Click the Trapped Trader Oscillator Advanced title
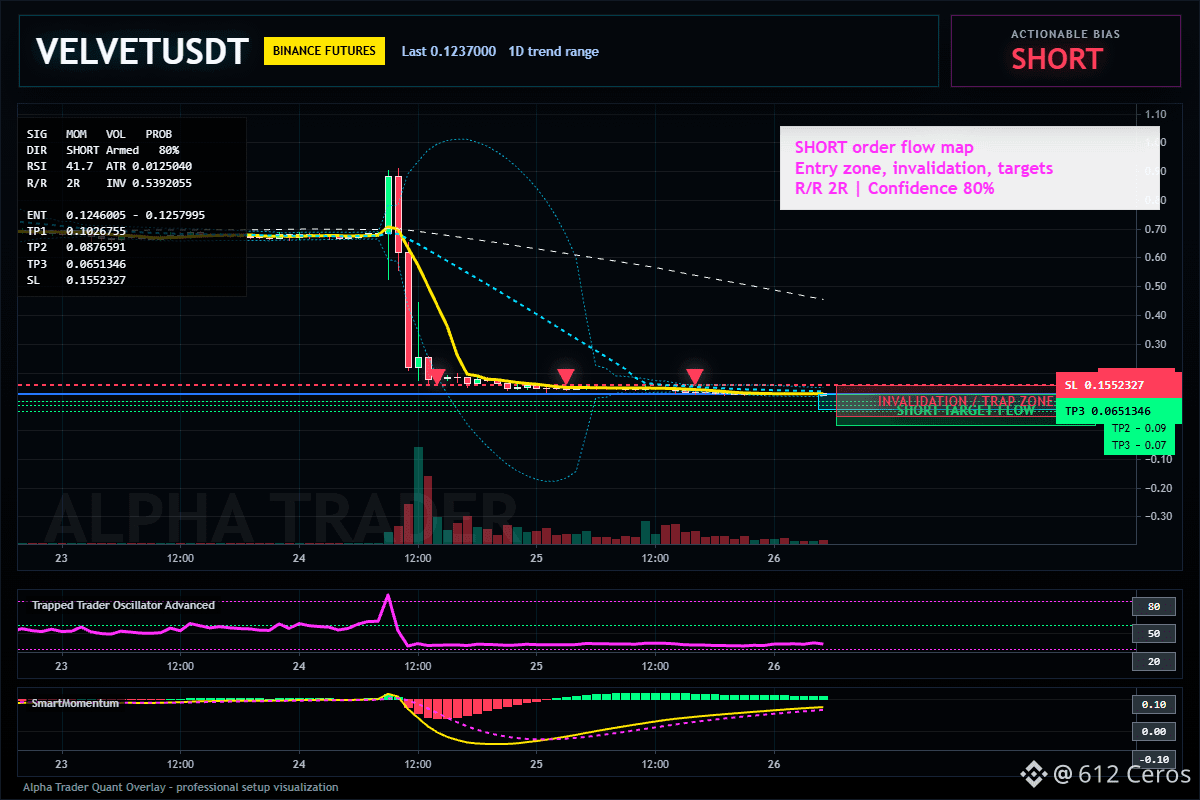1200x800 pixels. point(123,605)
